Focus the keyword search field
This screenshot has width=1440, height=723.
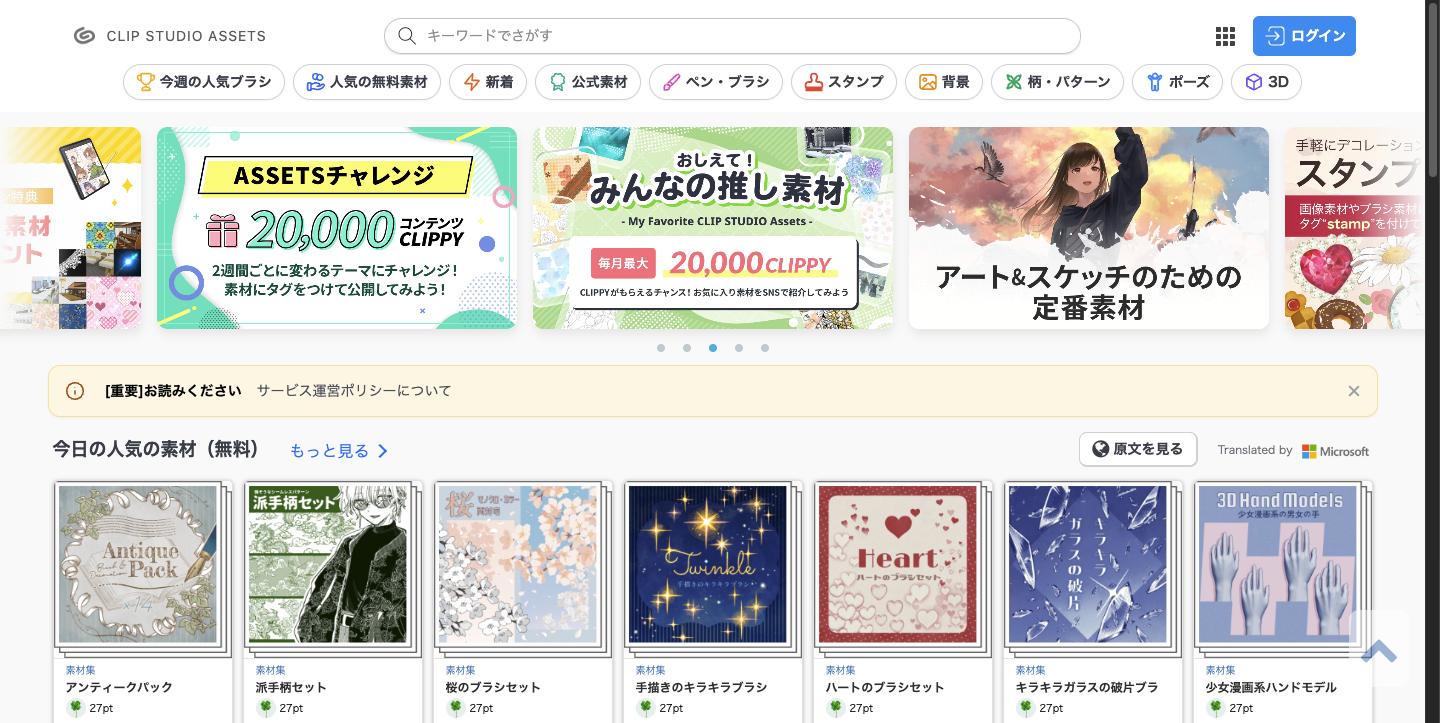pyautogui.click(x=732, y=36)
